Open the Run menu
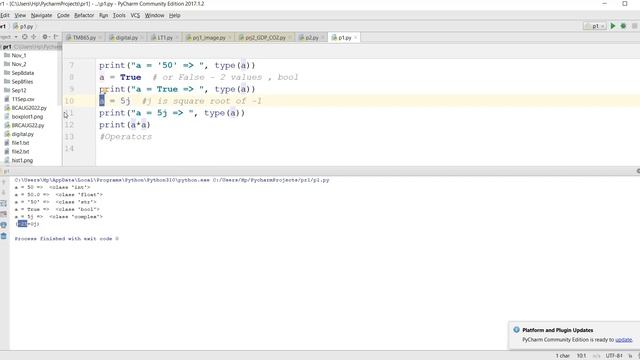 click(103, 15)
